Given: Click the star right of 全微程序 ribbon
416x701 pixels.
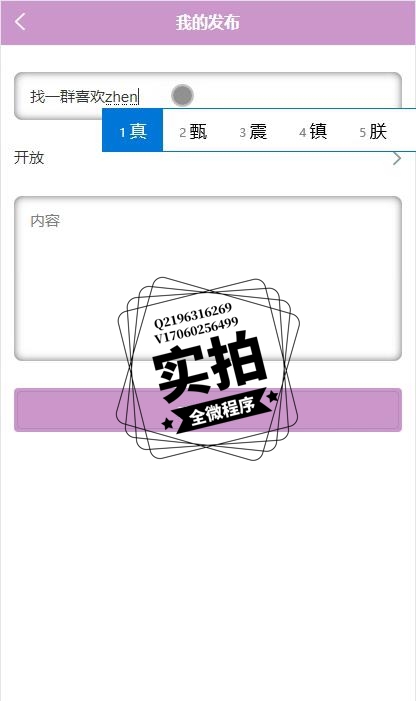Looking at the screenshot, I should coord(272,396).
